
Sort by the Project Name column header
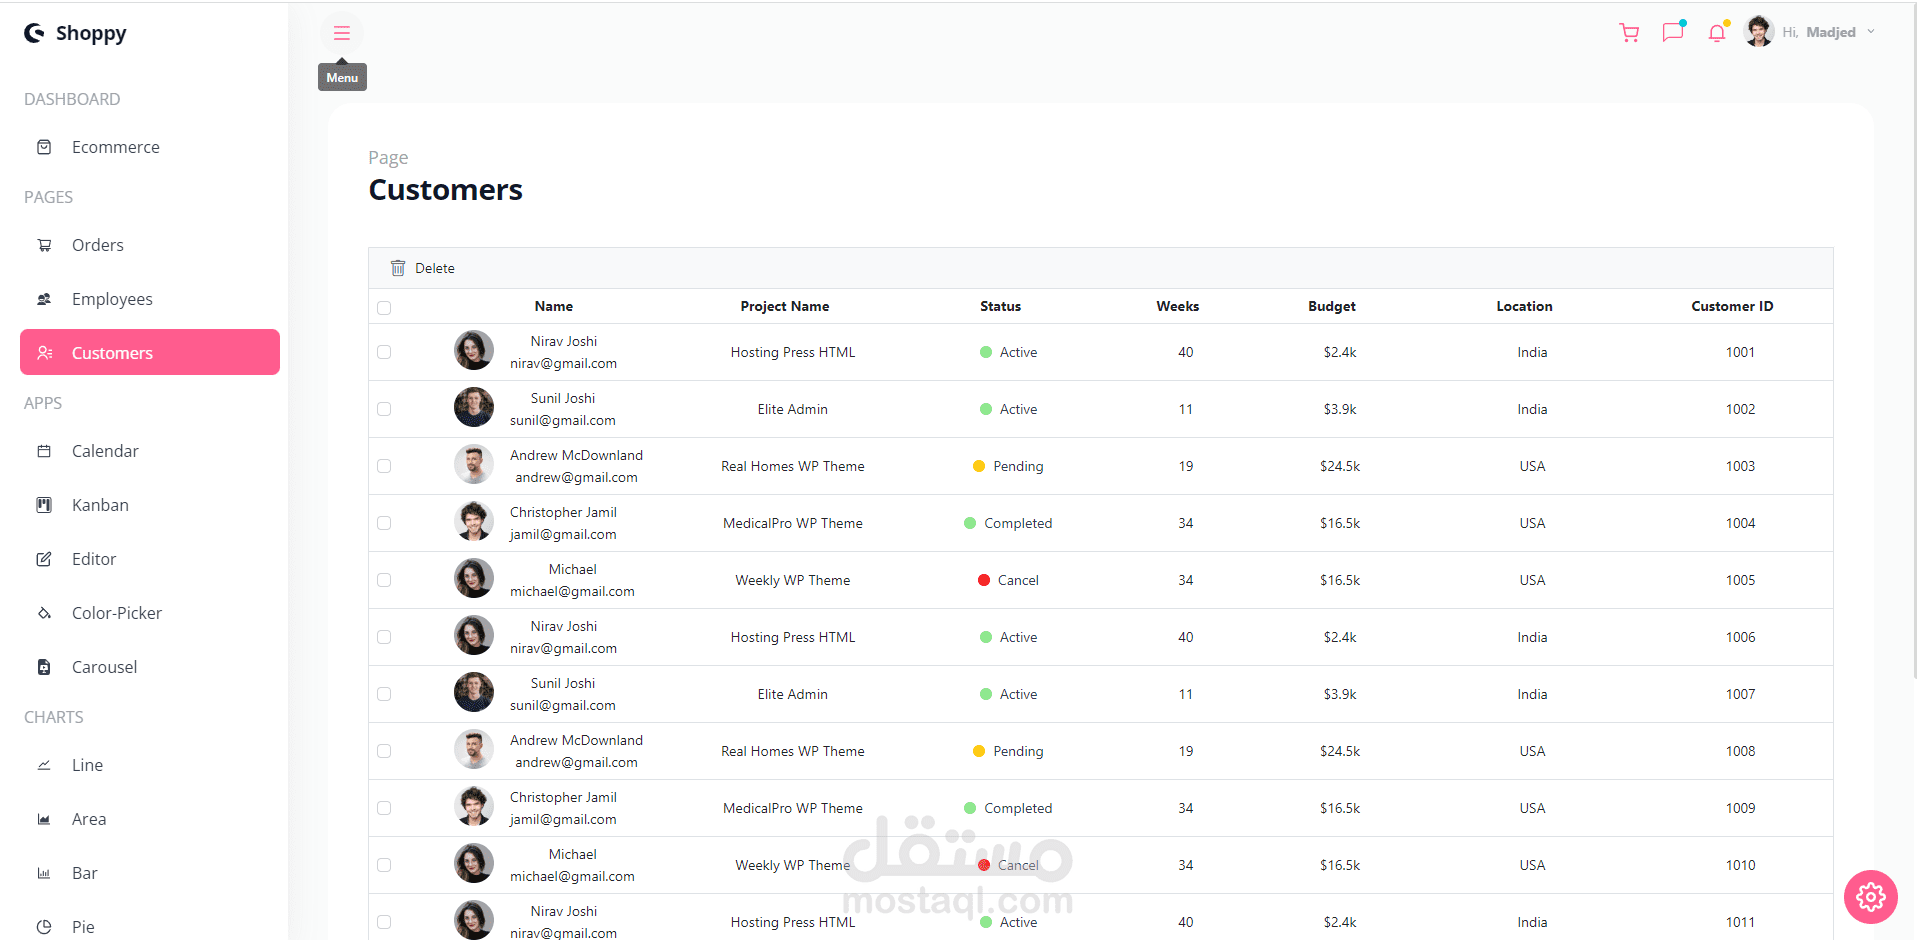coord(785,306)
